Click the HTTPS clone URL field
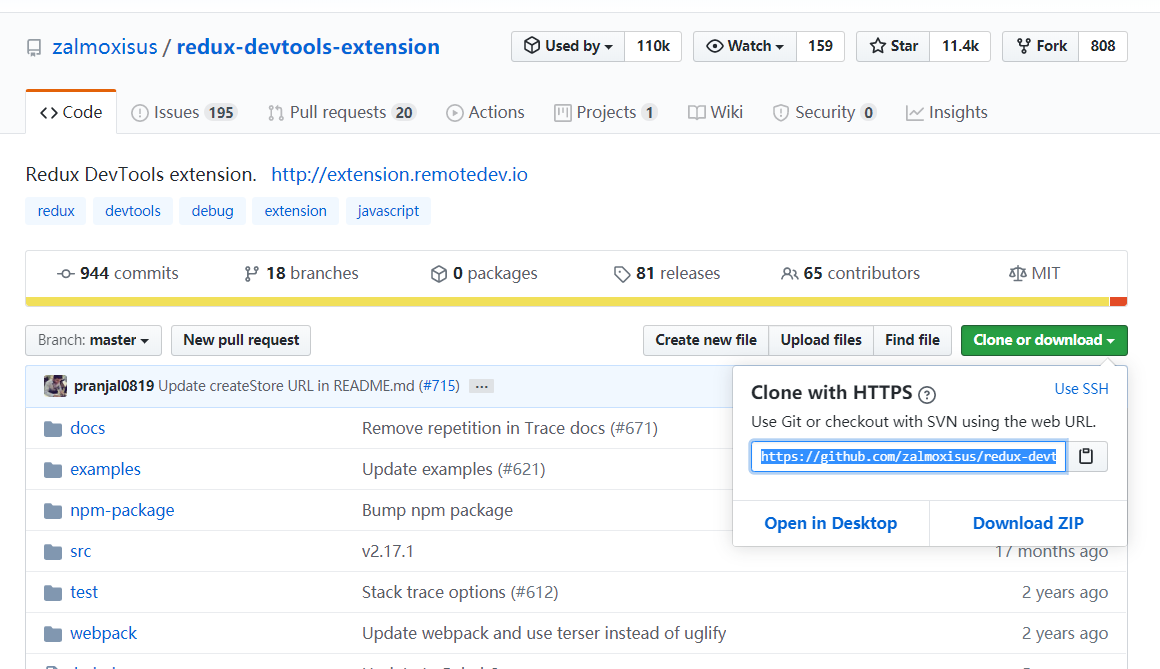 pos(908,457)
